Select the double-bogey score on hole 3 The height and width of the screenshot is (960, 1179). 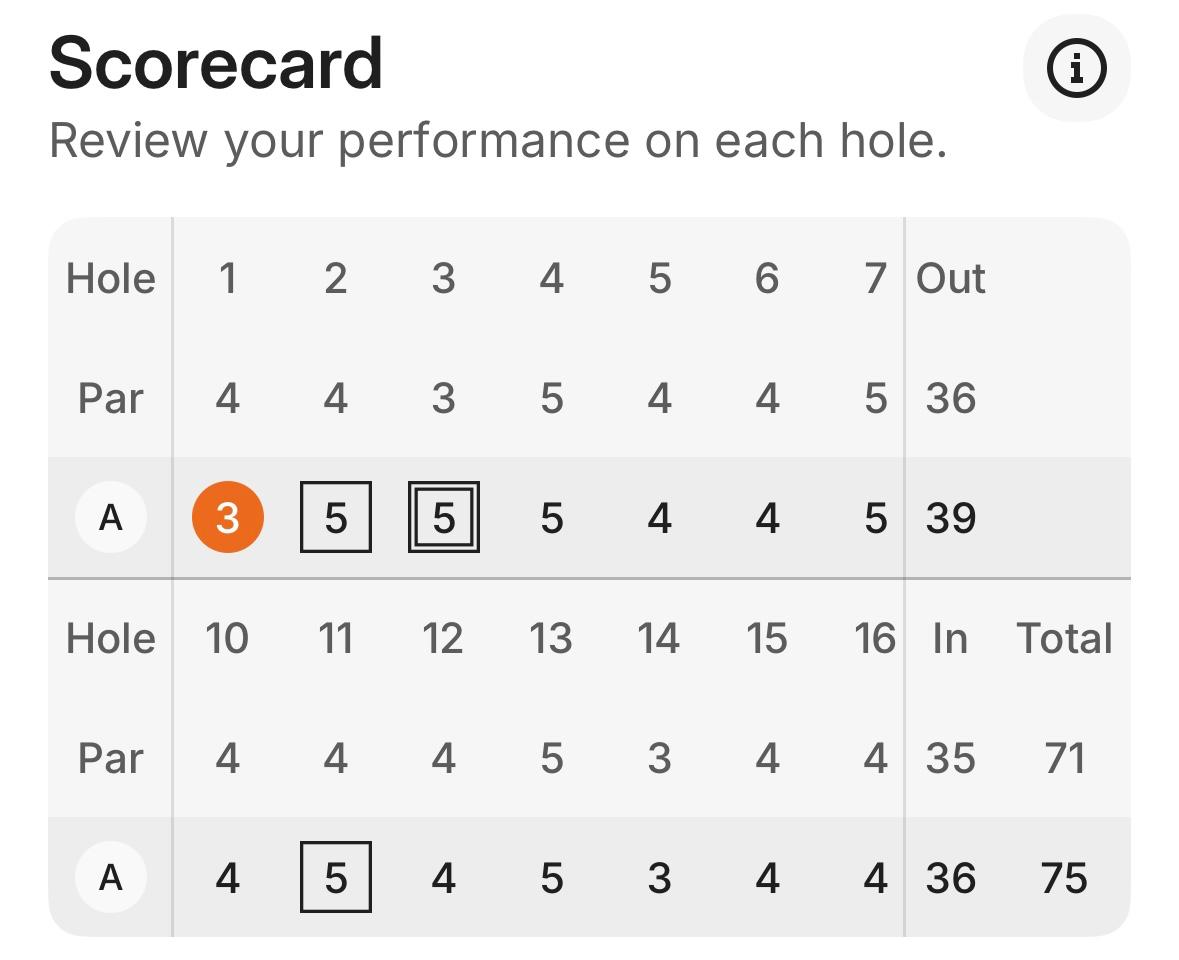(444, 518)
